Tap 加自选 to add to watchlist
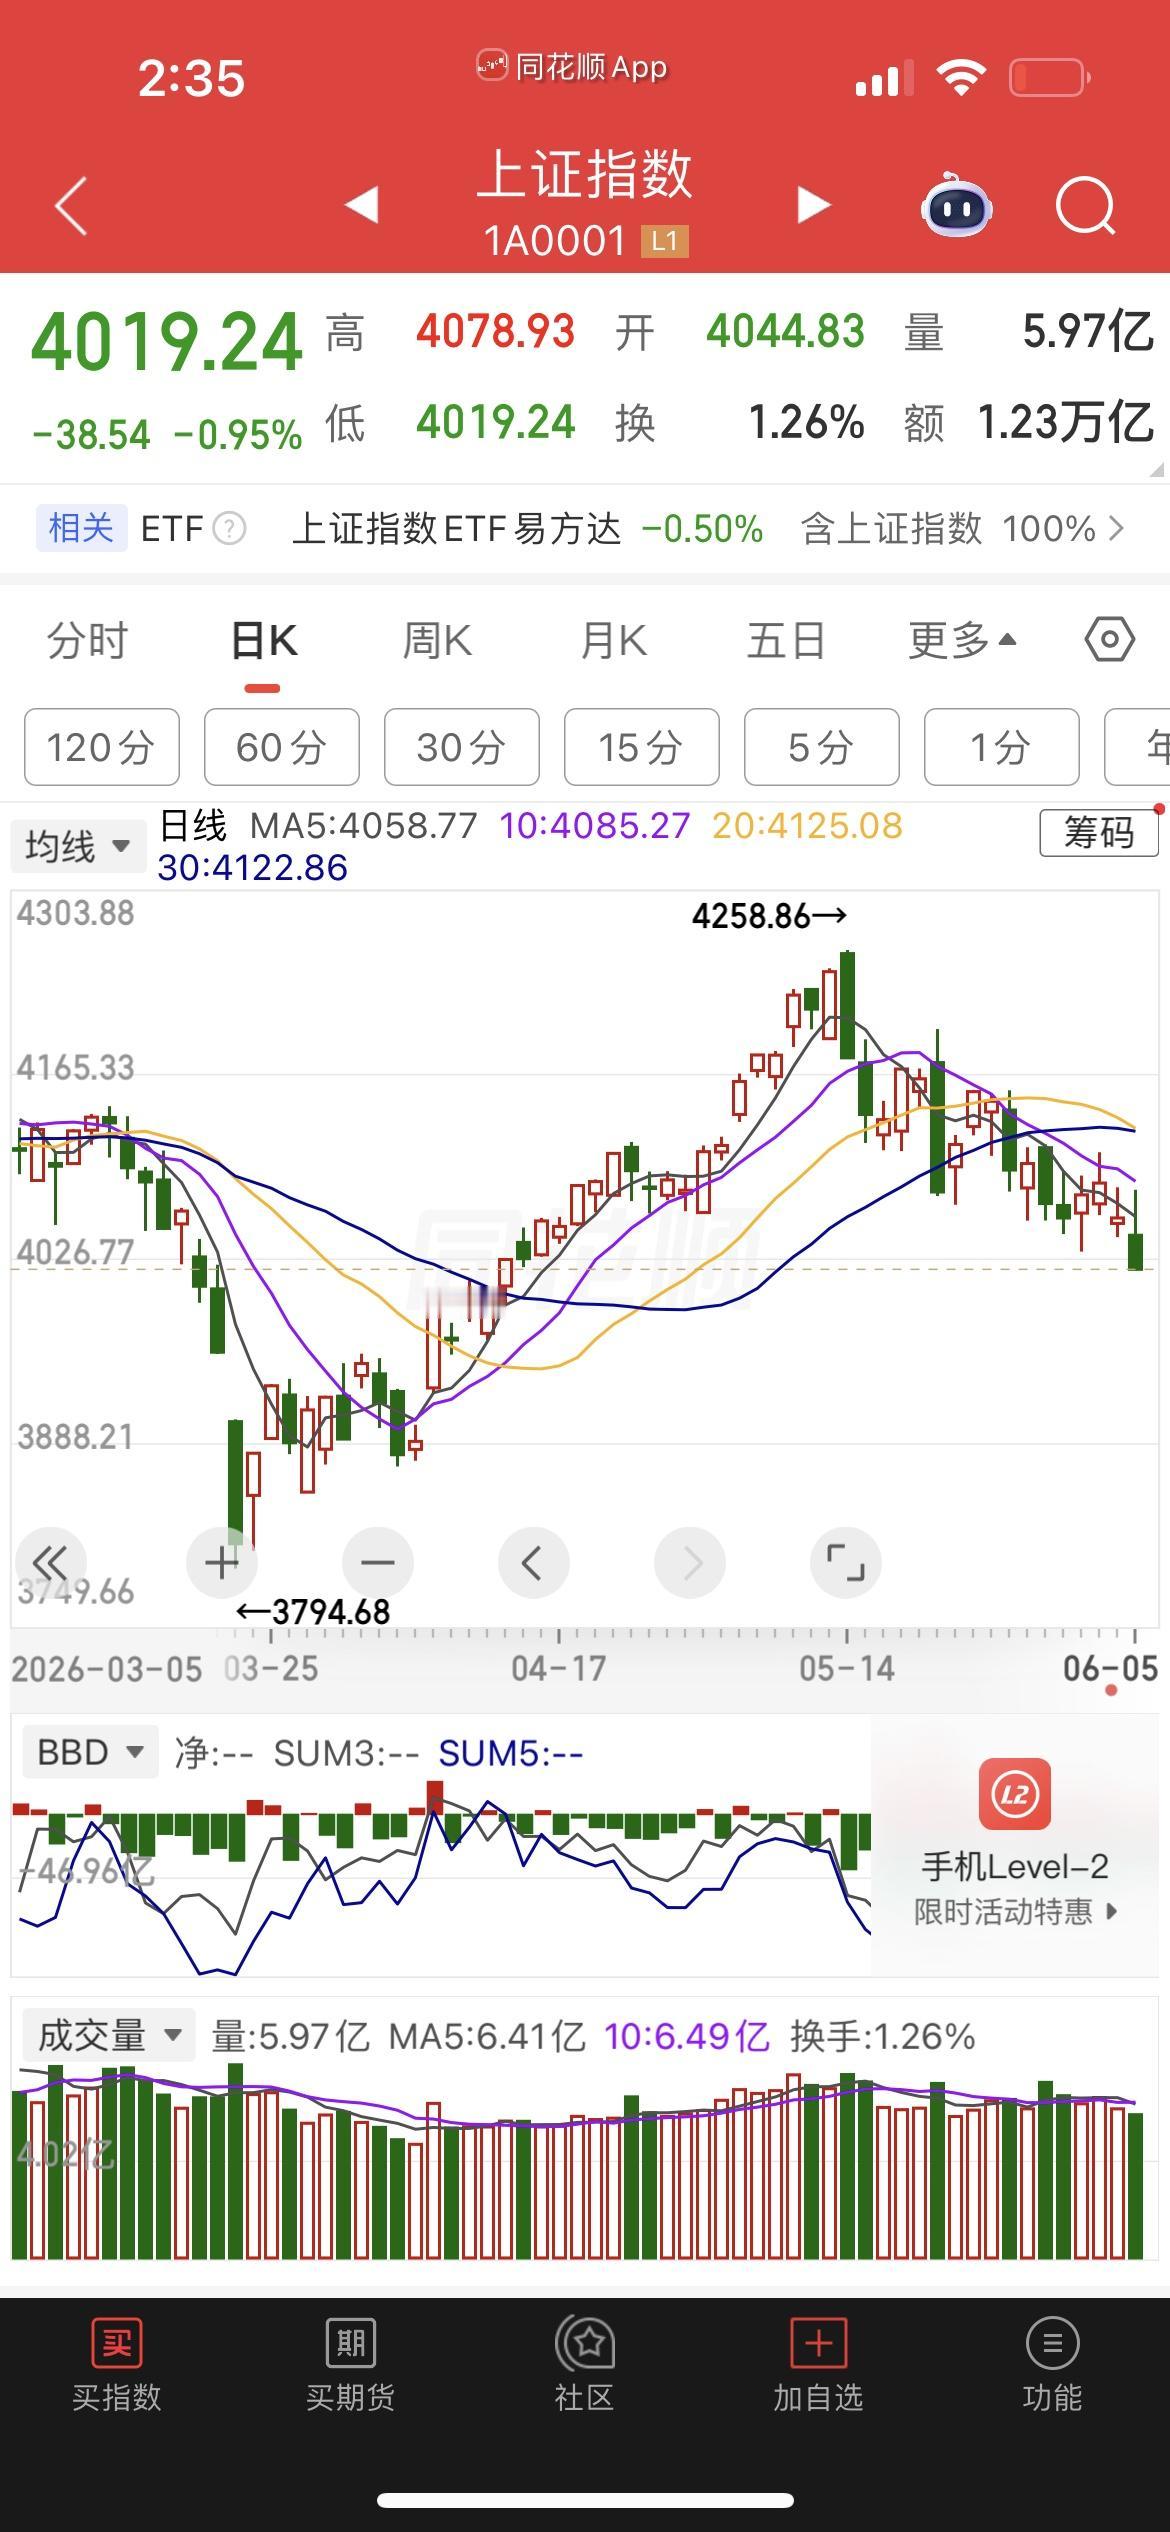Screen dimensions: 1170x2532 pyautogui.click(x=818, y=2366)
